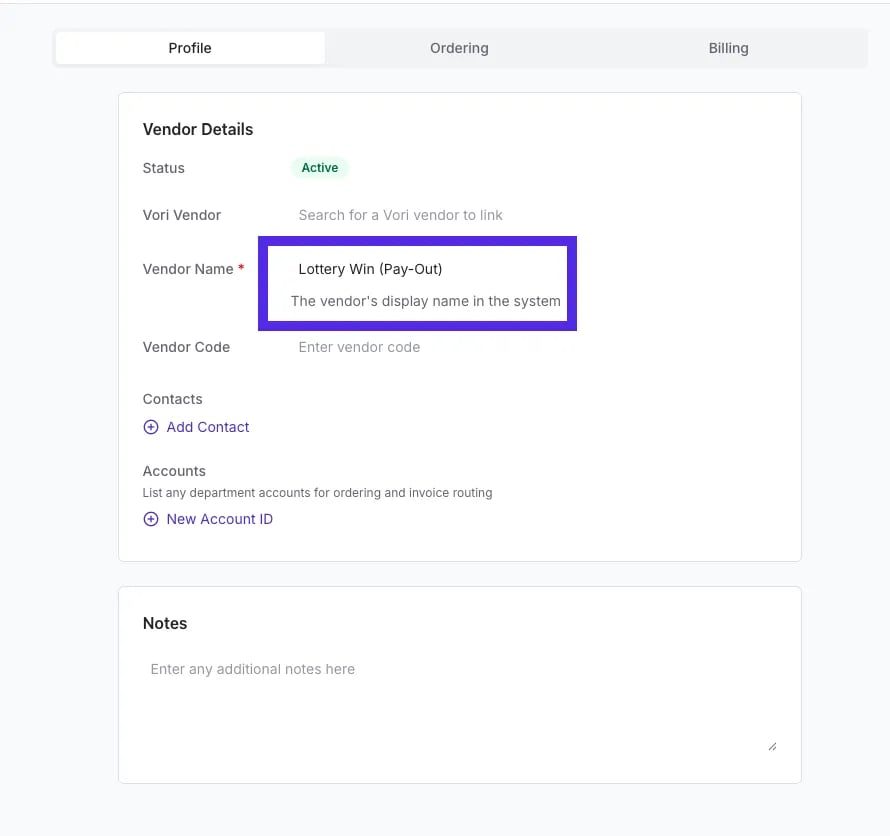Click the Add Contact link text

point(208,427)
